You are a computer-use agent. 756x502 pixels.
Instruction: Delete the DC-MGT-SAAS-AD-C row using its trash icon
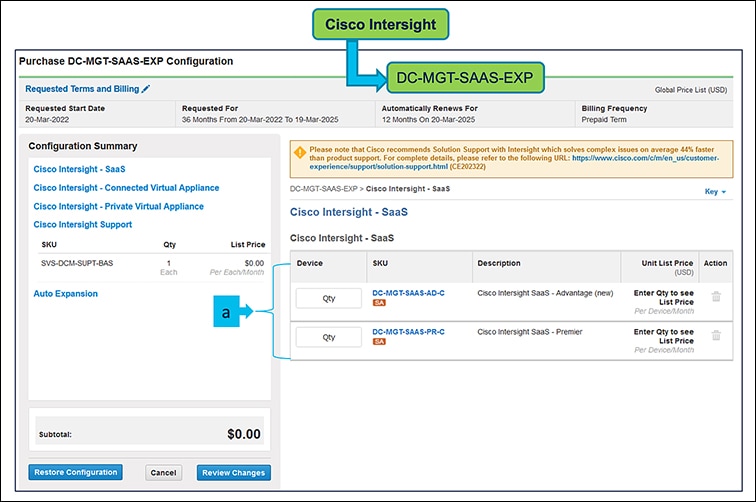(715, 297)
